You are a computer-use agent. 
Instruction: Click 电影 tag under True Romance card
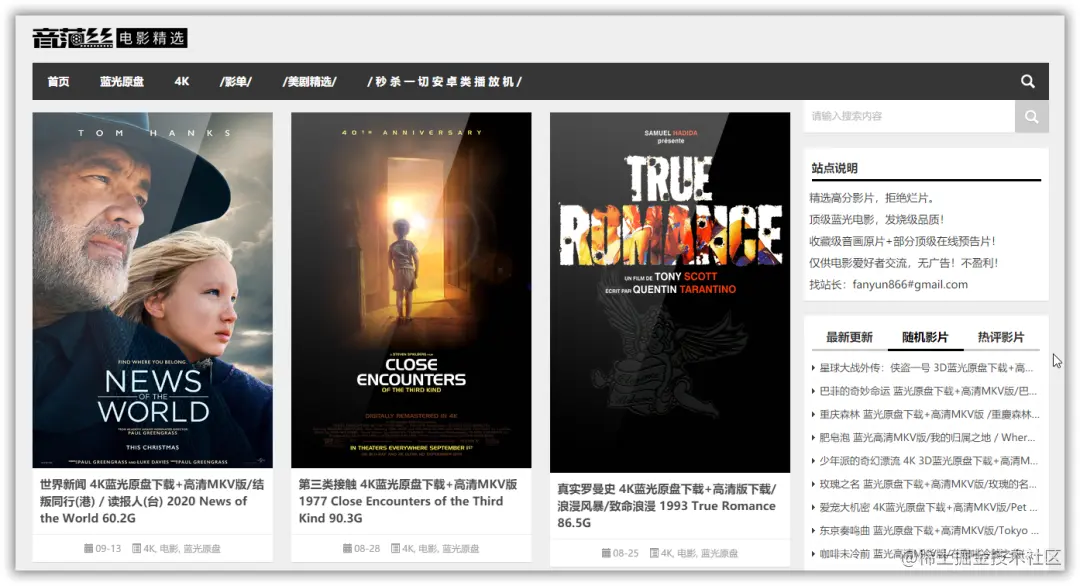[x=686, y=554]
